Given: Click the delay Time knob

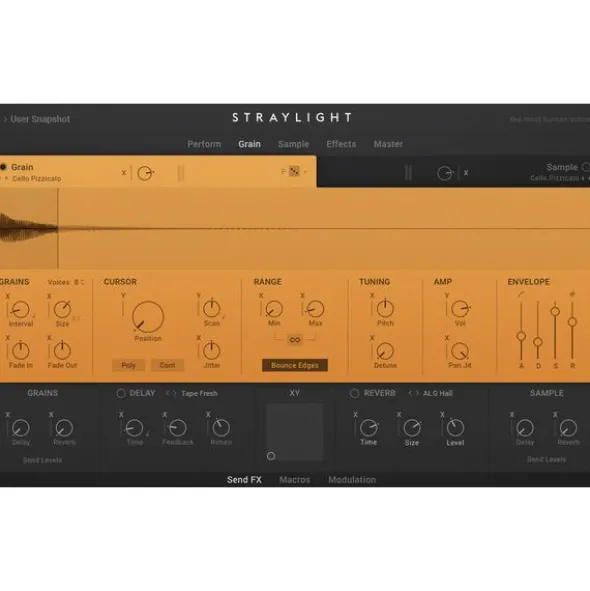Looking at the screenshot, I should click(x=134, y=428).
